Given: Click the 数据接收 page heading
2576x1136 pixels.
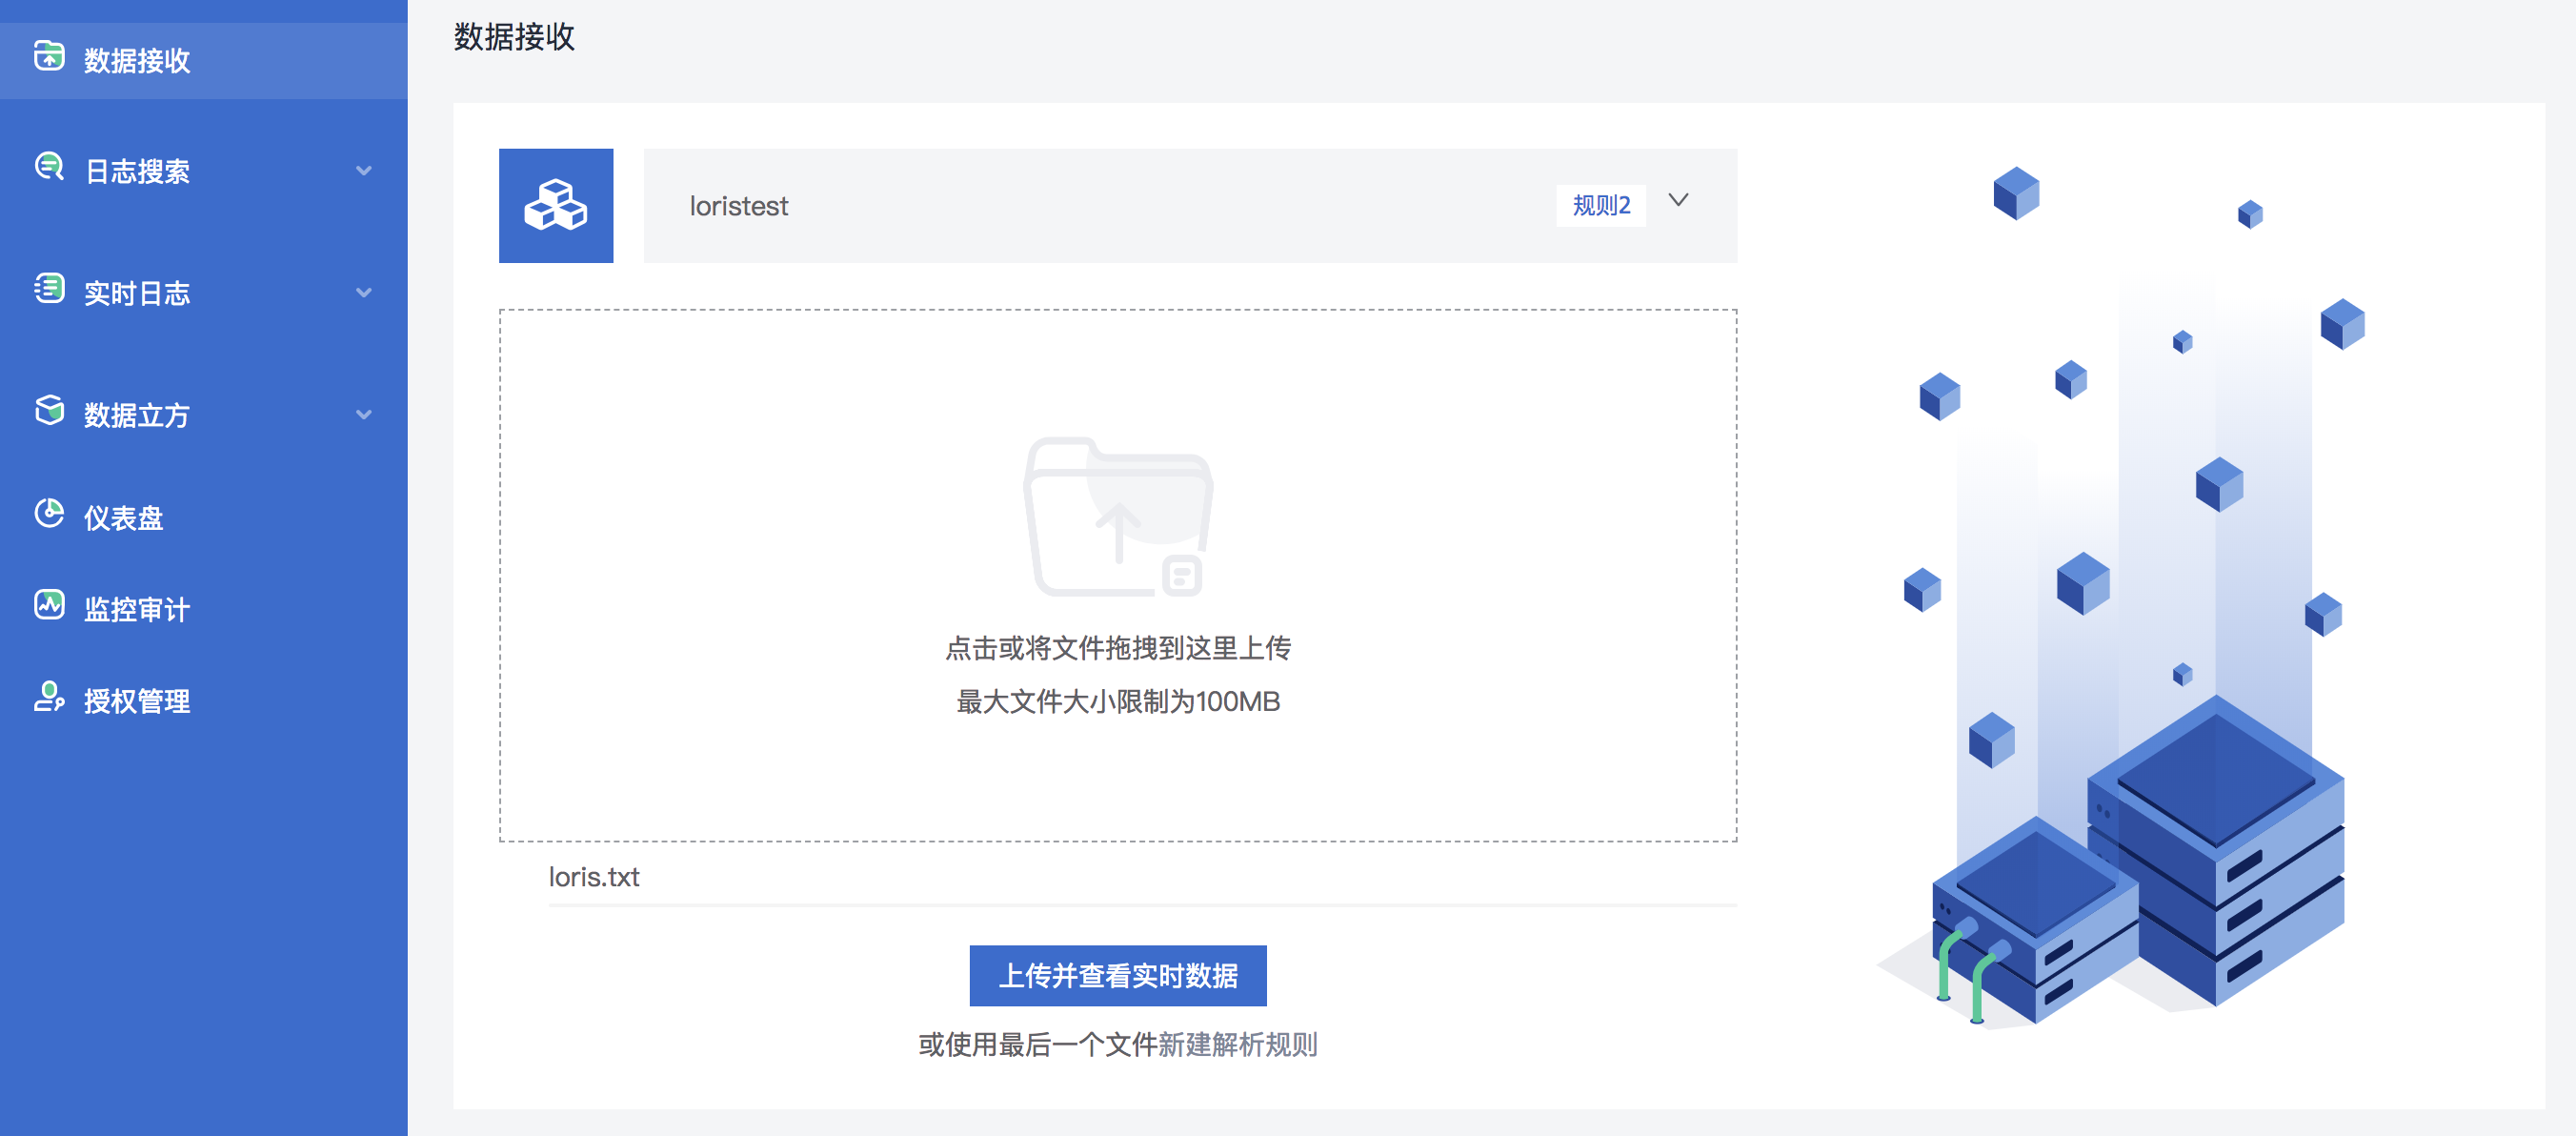Looking at the screenshot, I should coord(514,37).
